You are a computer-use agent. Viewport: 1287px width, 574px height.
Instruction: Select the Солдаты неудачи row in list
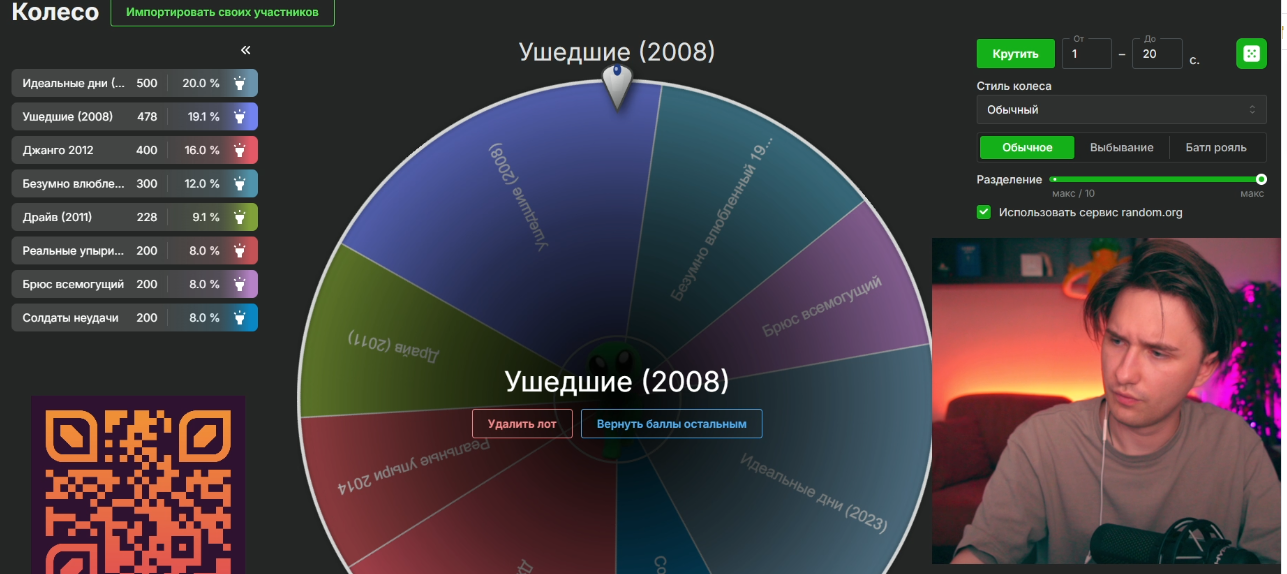[135, 318]
